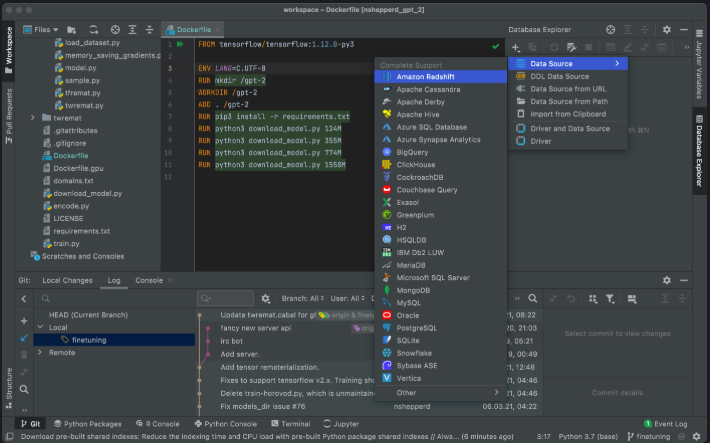Open Scratches and Consoles node

(82, 256)
